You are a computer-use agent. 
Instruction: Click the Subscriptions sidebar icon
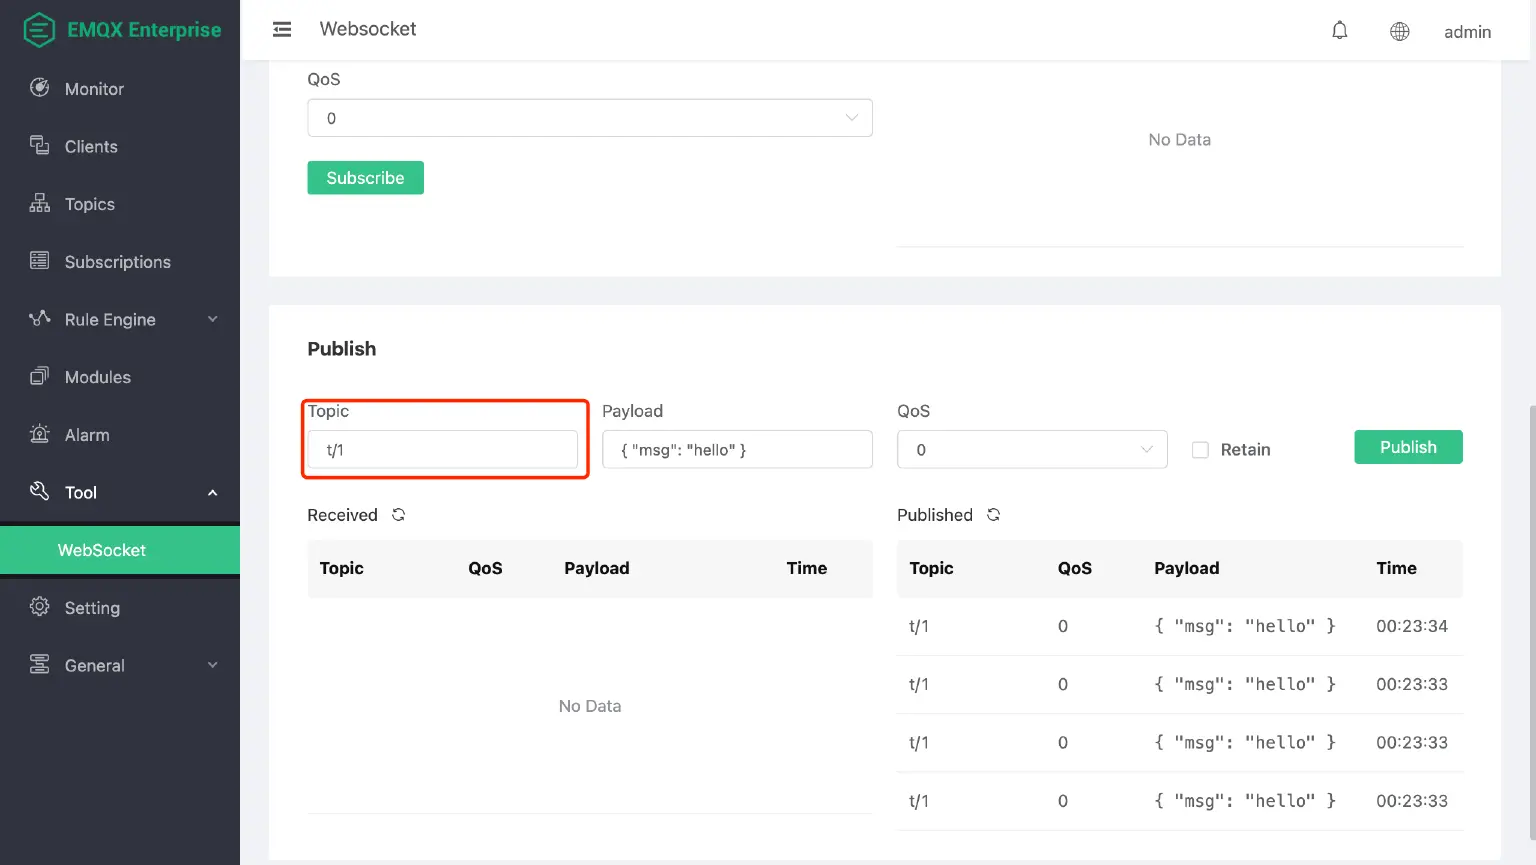pos(40,261)
